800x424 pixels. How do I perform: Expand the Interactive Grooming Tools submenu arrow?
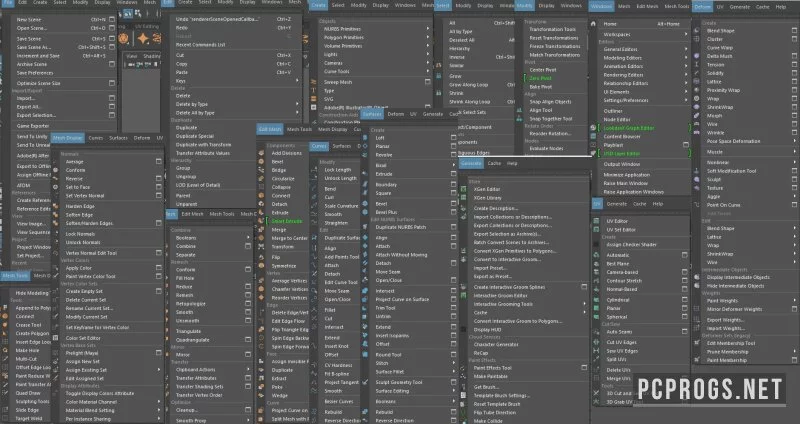coord(584,304)
